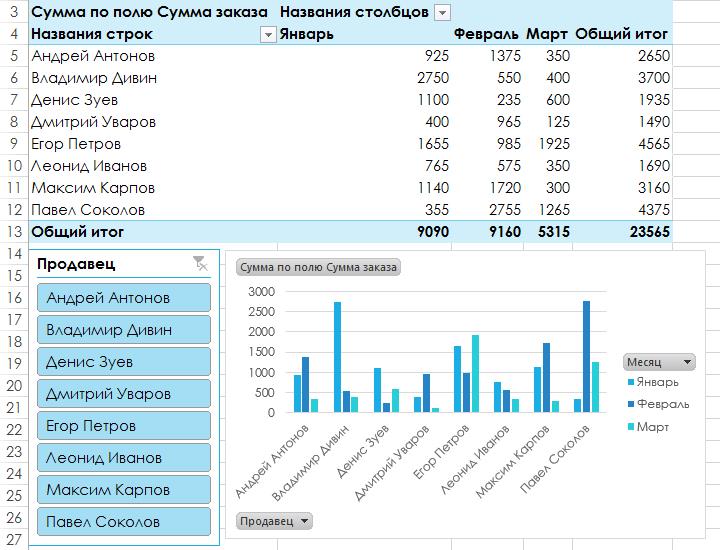The height and width of the screenshot is (550, 720).
Task: Open the Названия столбцов filter dropdown
Action: click(x=442, y=13)
